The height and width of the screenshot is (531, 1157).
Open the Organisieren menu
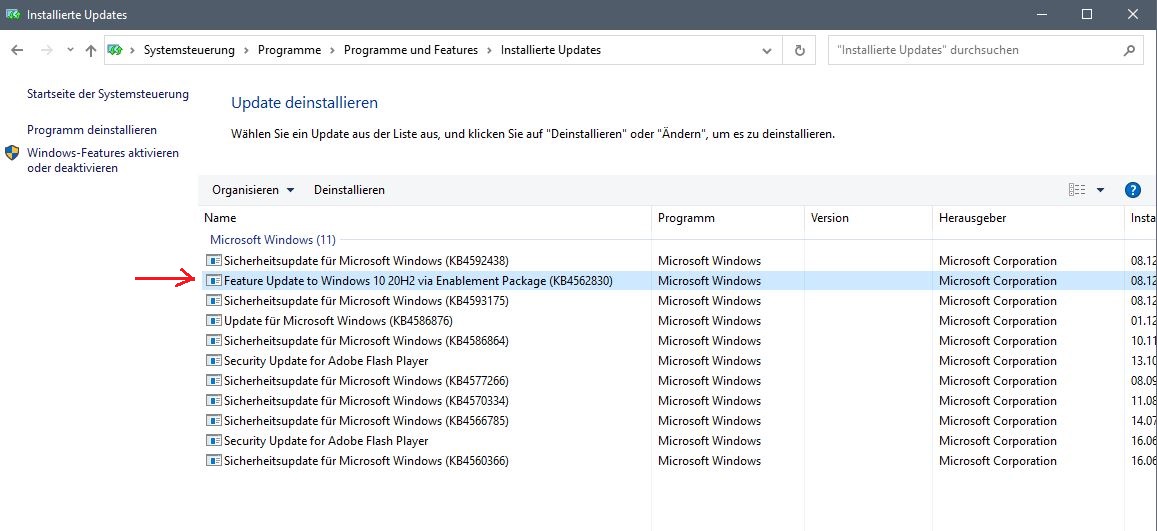253,190
